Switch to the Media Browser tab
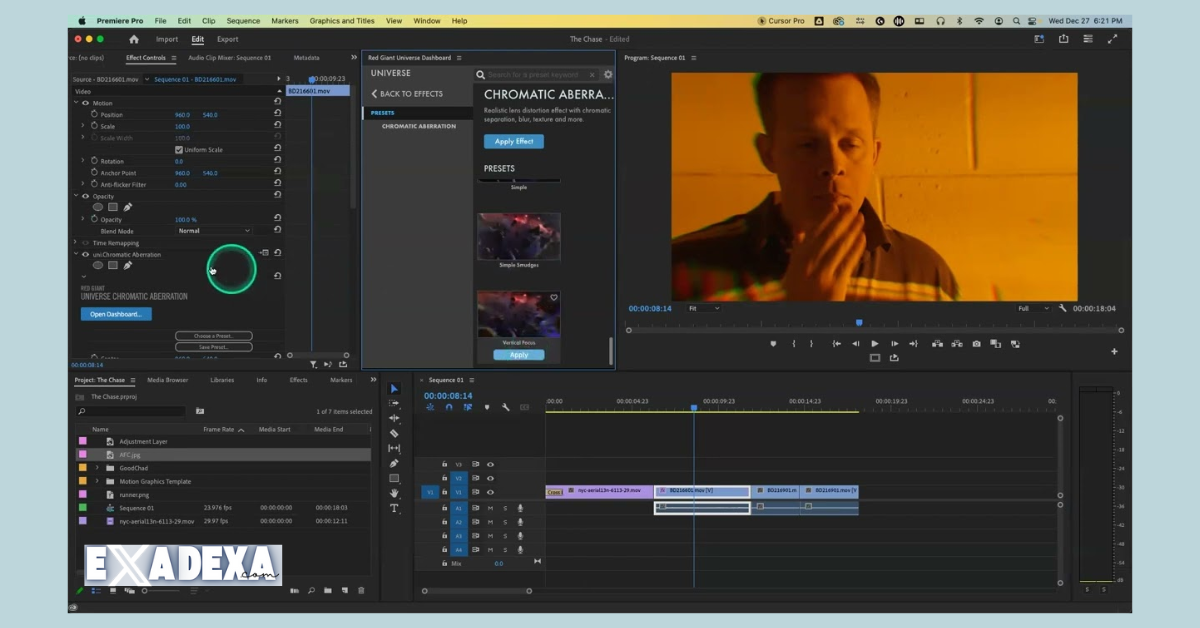Screen dimensions: 1200x628 tap(167, 380)
